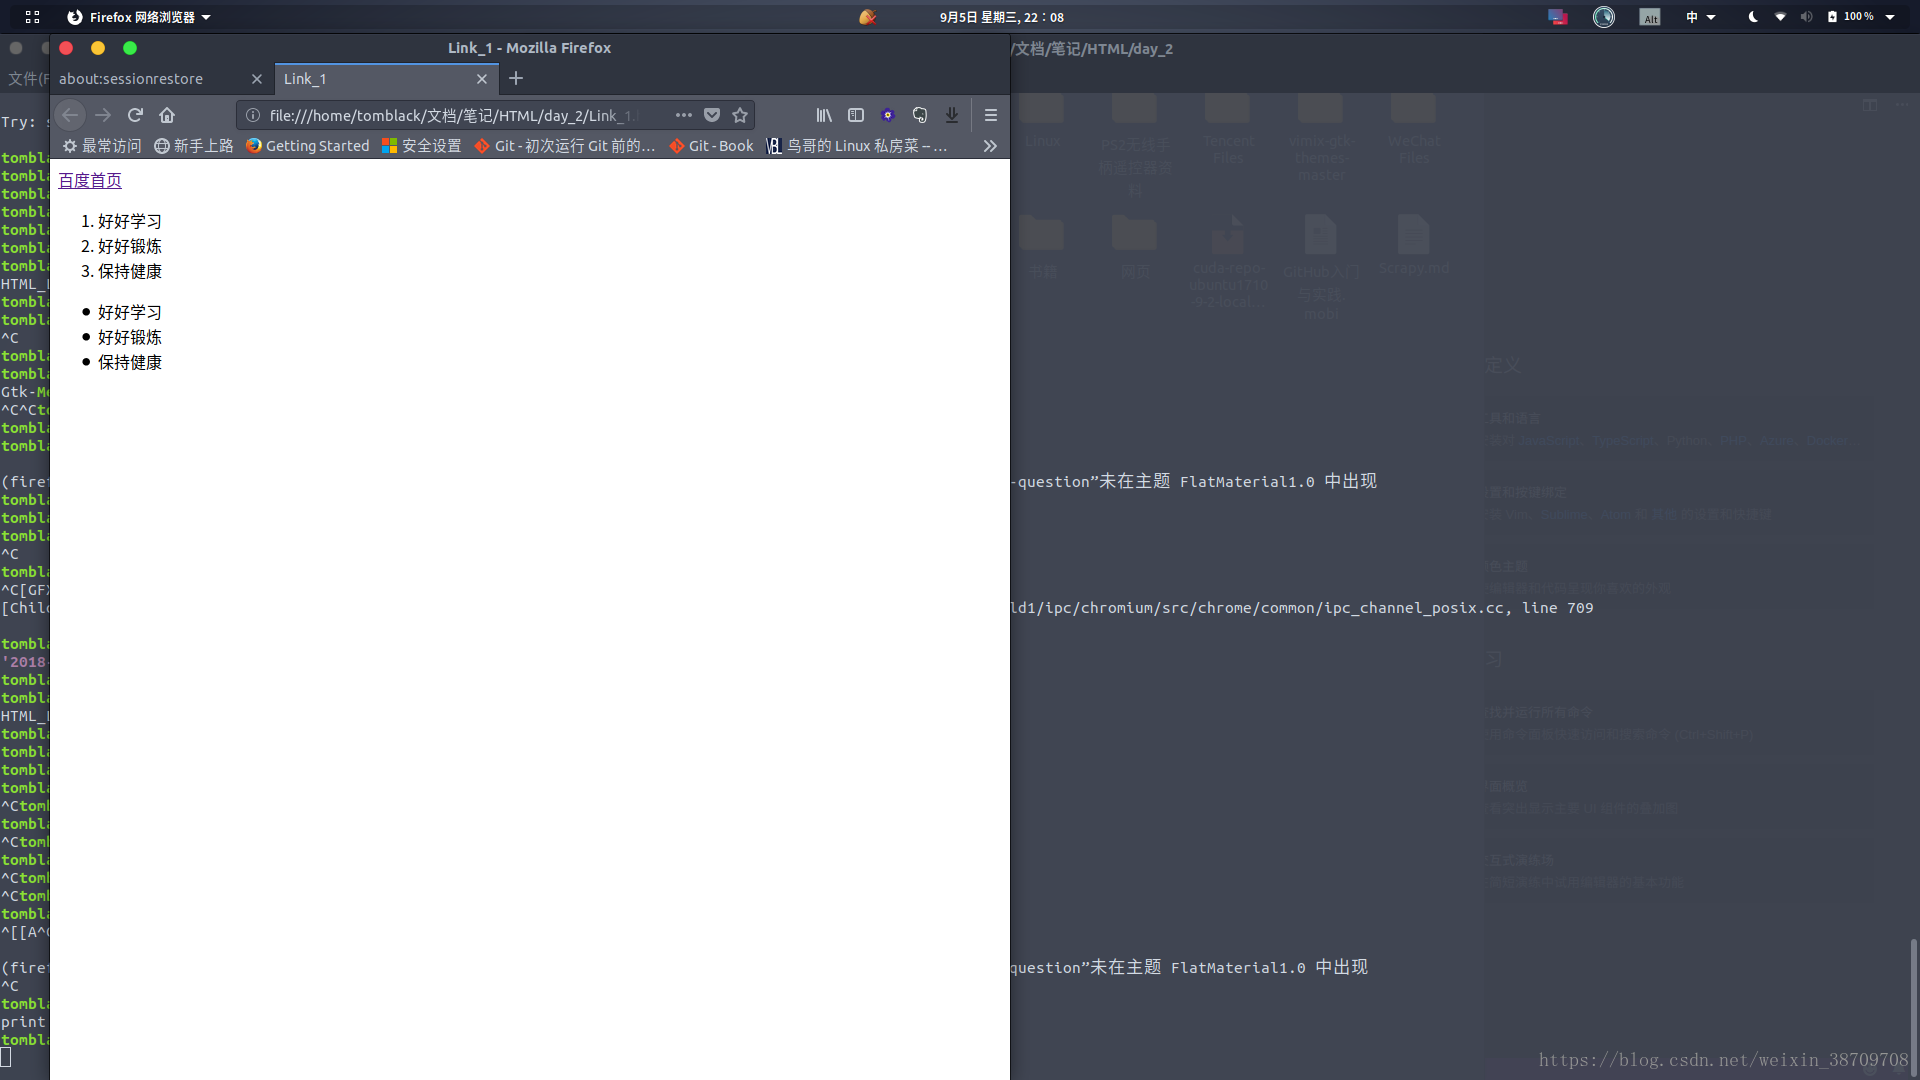Toggle night light moon icon in top bar

click(1753, 17)
